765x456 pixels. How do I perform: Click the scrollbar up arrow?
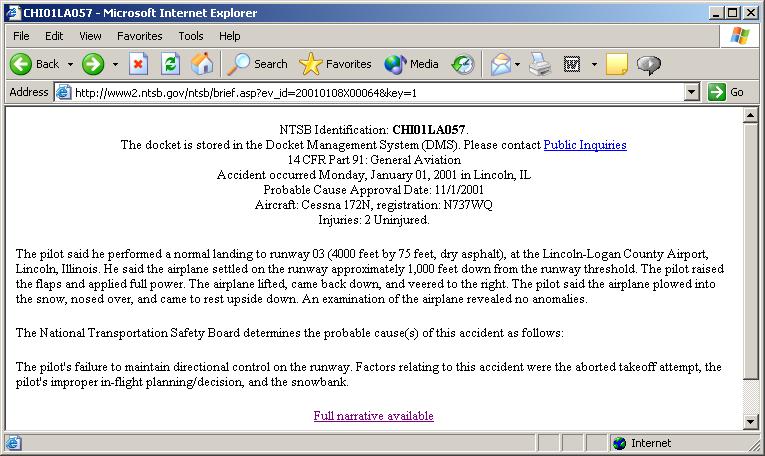pos(750,116)
